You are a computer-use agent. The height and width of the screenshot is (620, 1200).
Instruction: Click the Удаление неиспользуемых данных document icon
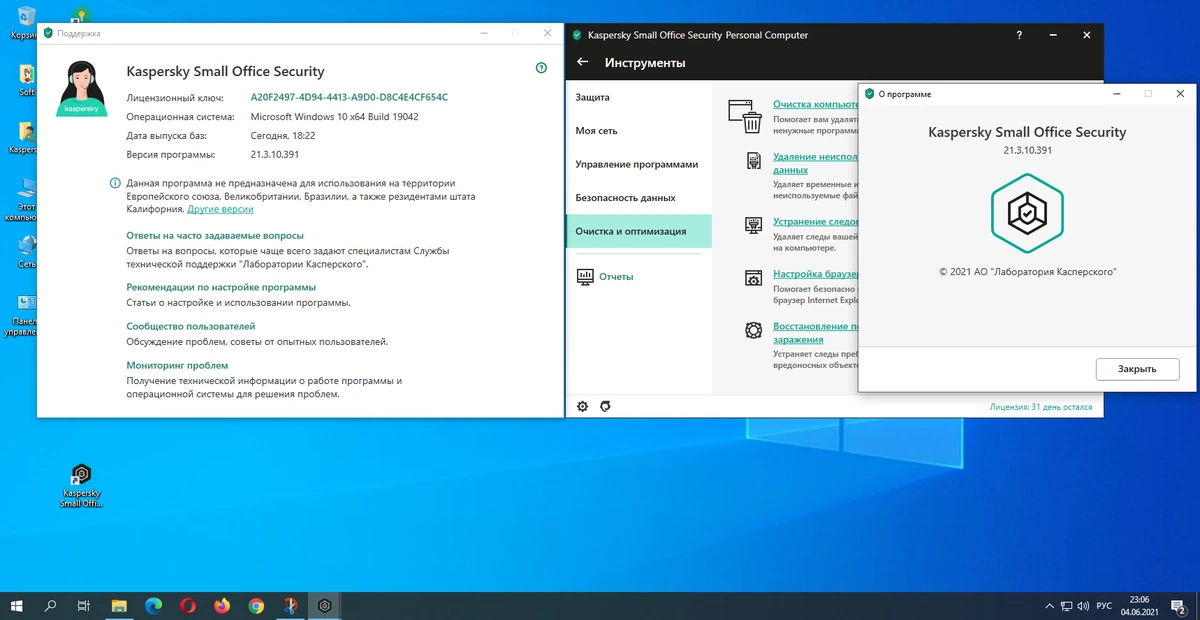(x=754, y=162)
